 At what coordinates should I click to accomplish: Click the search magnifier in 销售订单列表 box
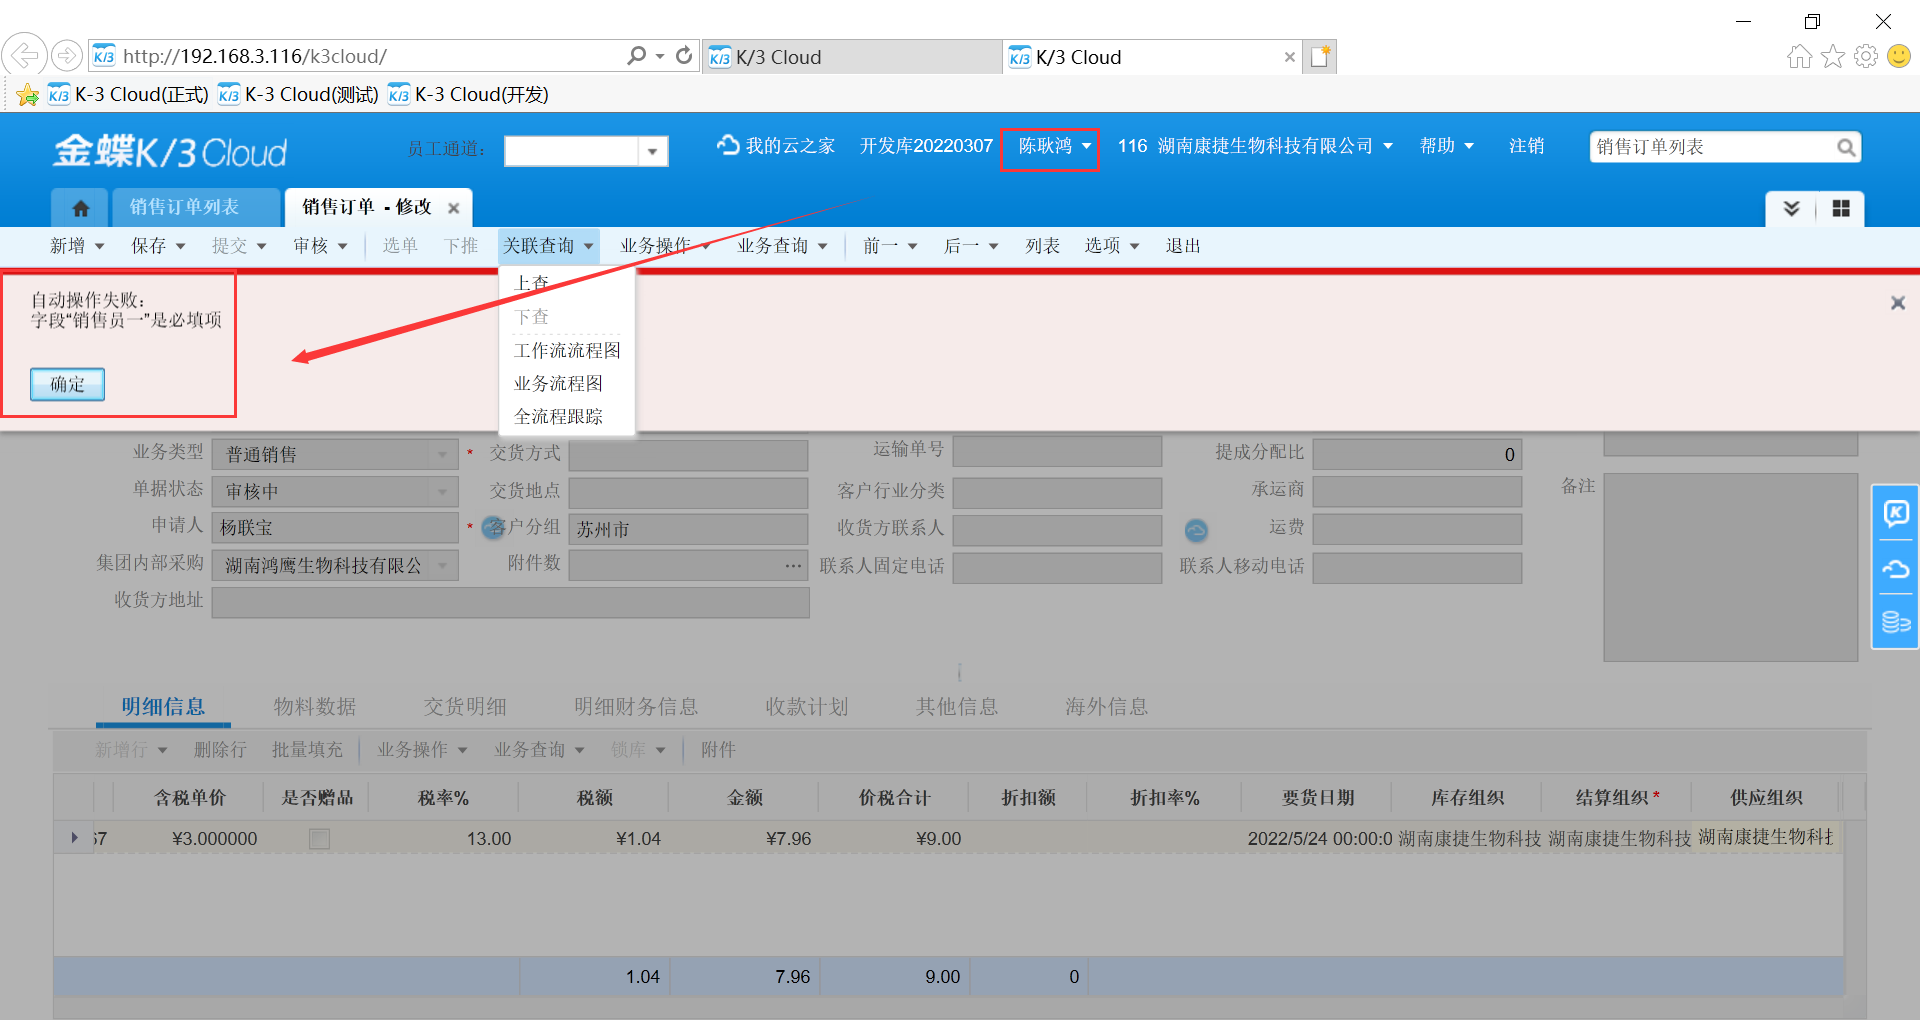pyautogui.click(x=1846, y=147)
